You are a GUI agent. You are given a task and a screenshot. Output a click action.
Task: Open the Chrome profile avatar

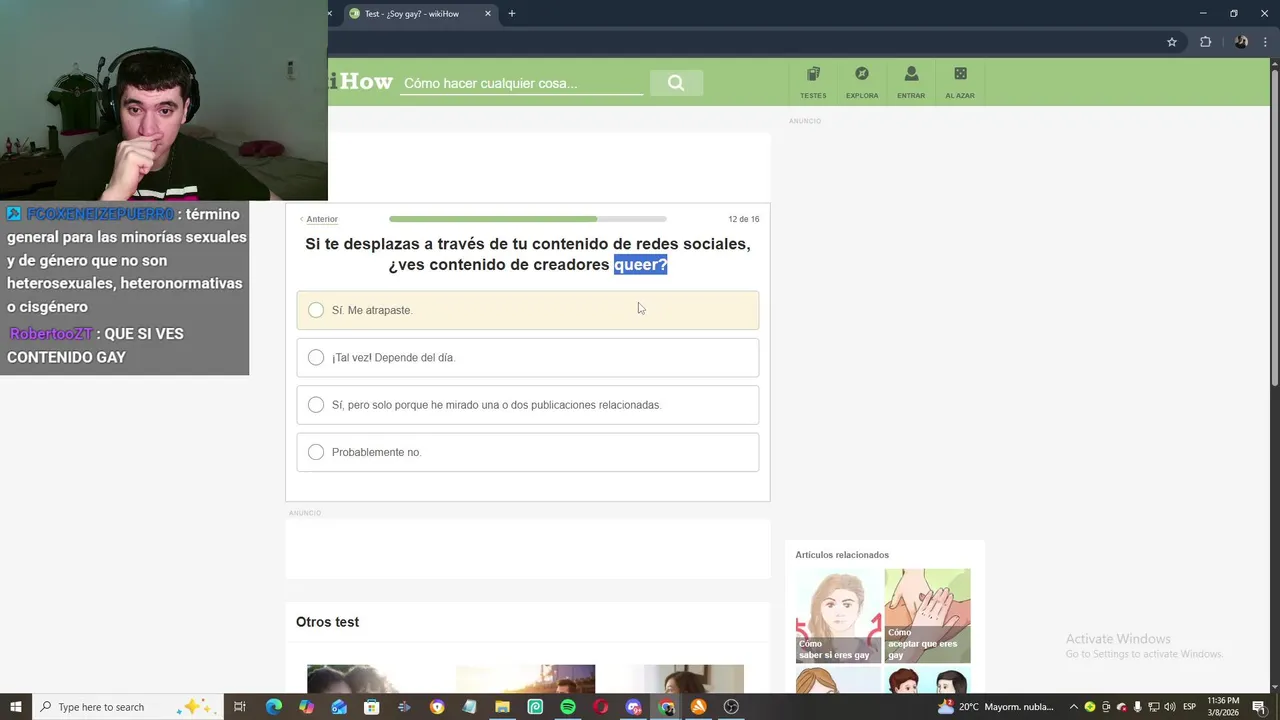[1241, 42]
